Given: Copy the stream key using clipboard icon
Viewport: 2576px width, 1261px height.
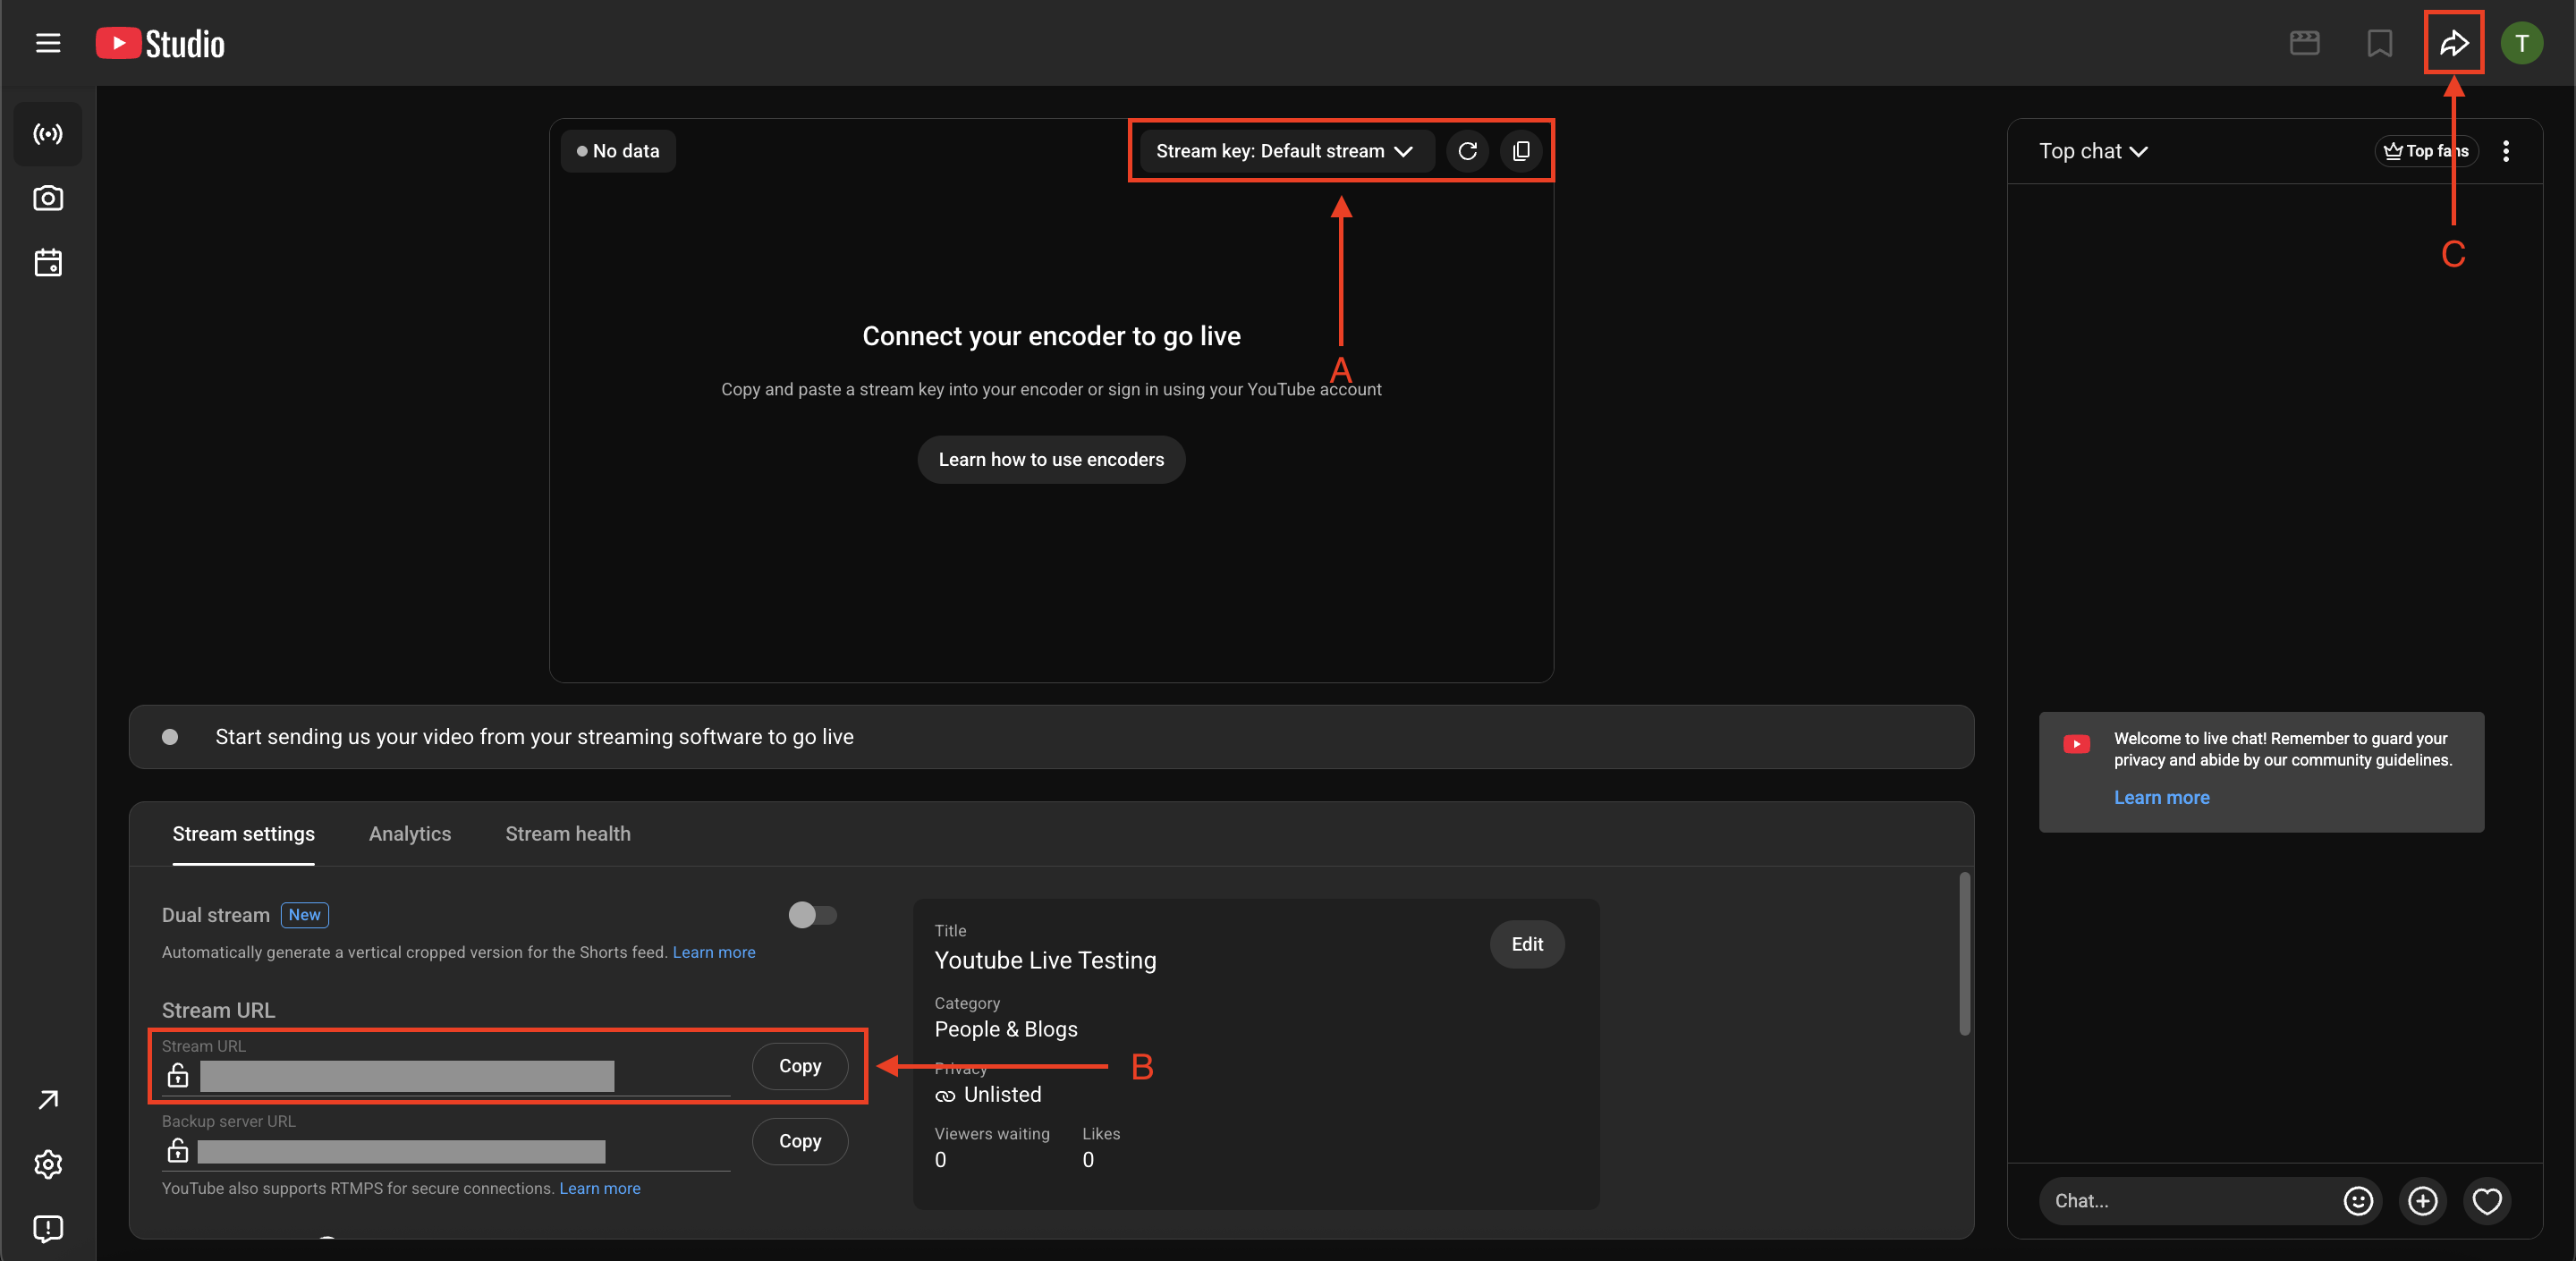Looking at the screenshot, I should [1521, 151].
